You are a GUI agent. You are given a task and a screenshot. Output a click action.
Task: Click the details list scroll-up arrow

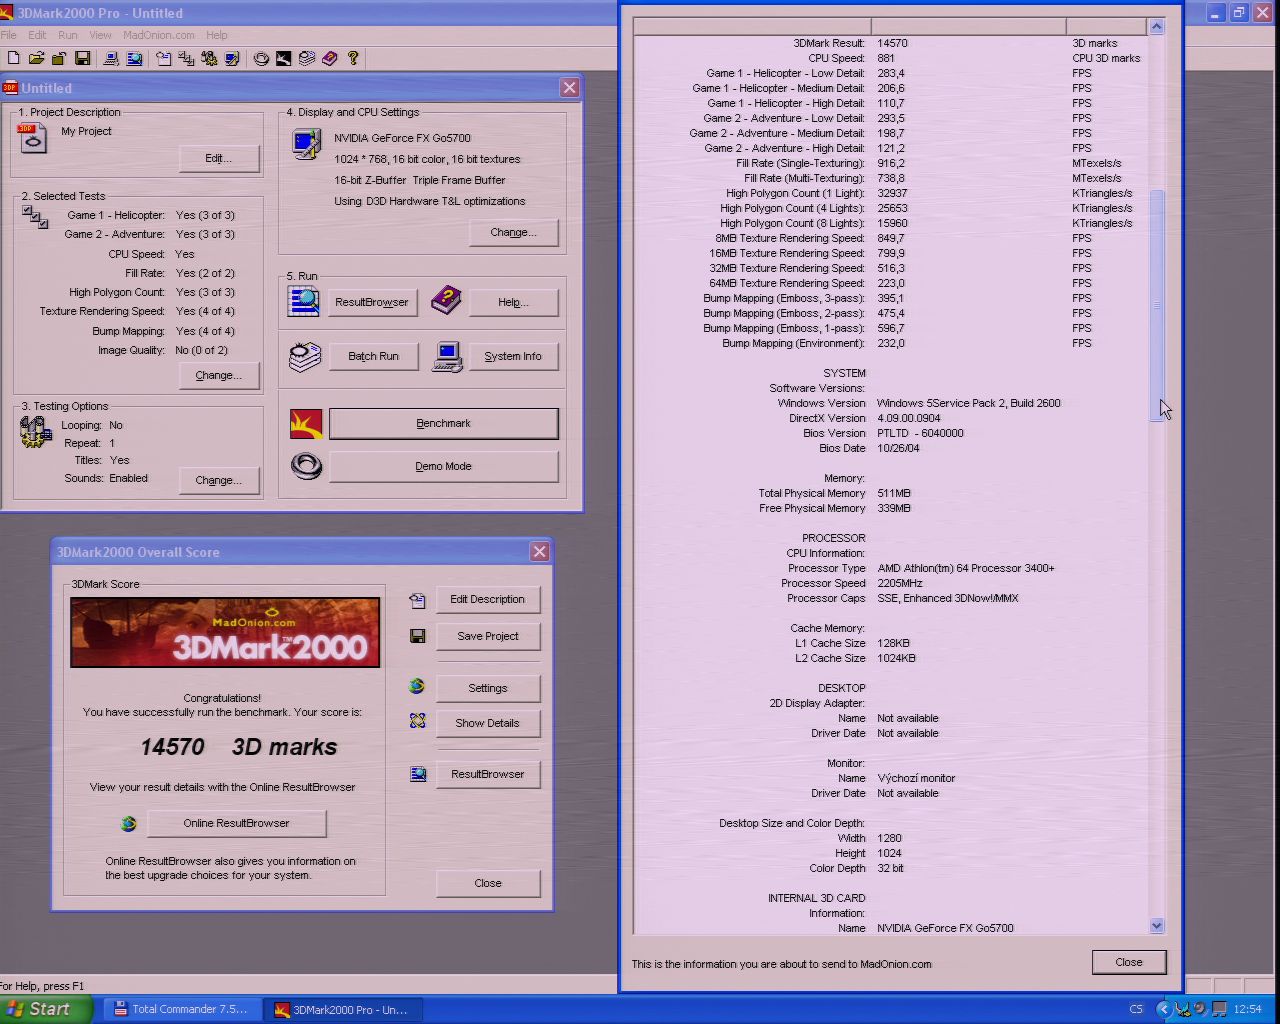[1156, 26]
